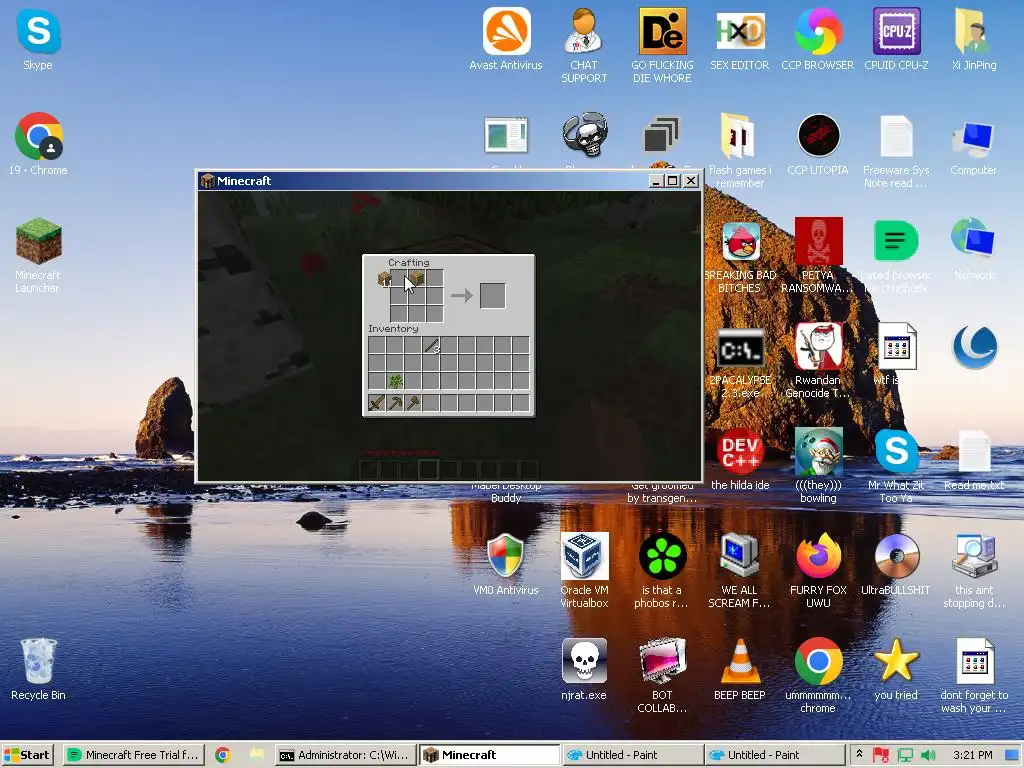Open the is that a phobos r... icon
1024x768 pixels.
(x=662, y=571)
